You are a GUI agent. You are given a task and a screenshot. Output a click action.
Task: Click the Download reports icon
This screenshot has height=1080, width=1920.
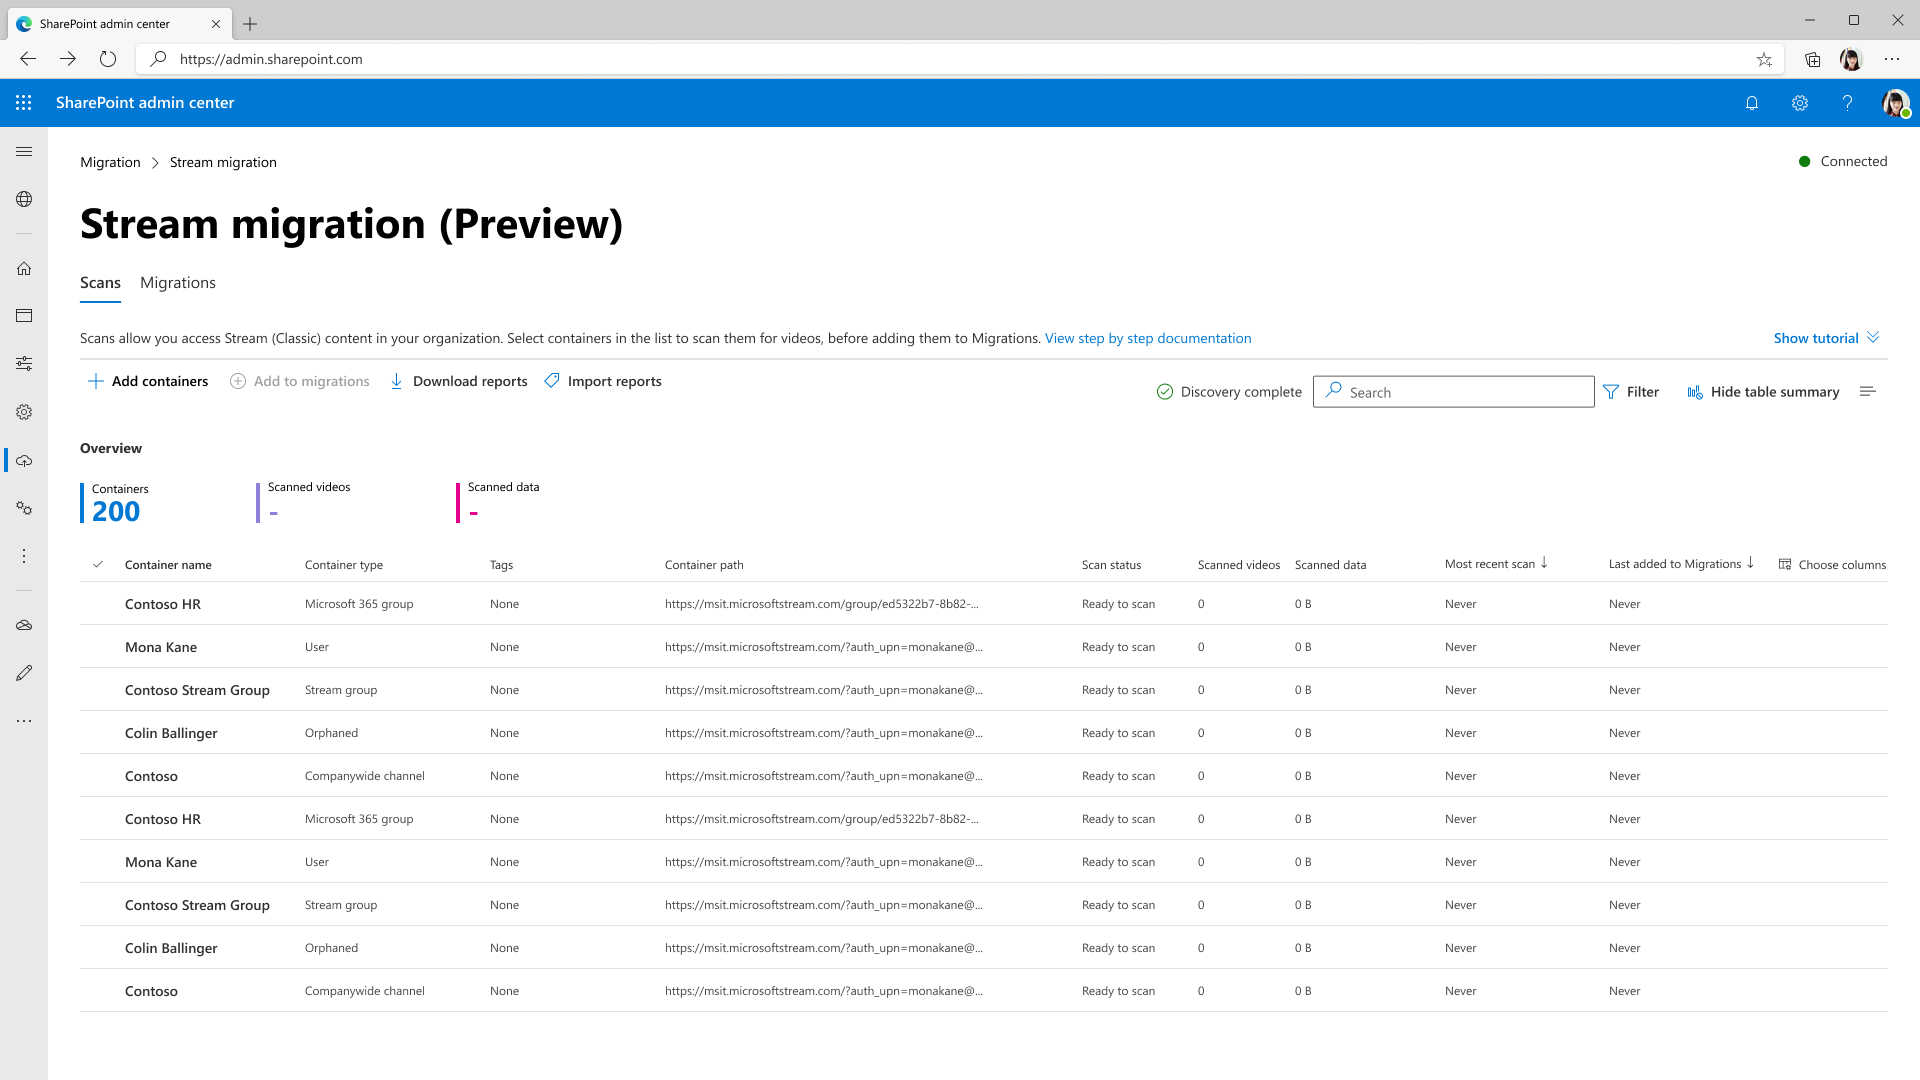coord(396,381)
